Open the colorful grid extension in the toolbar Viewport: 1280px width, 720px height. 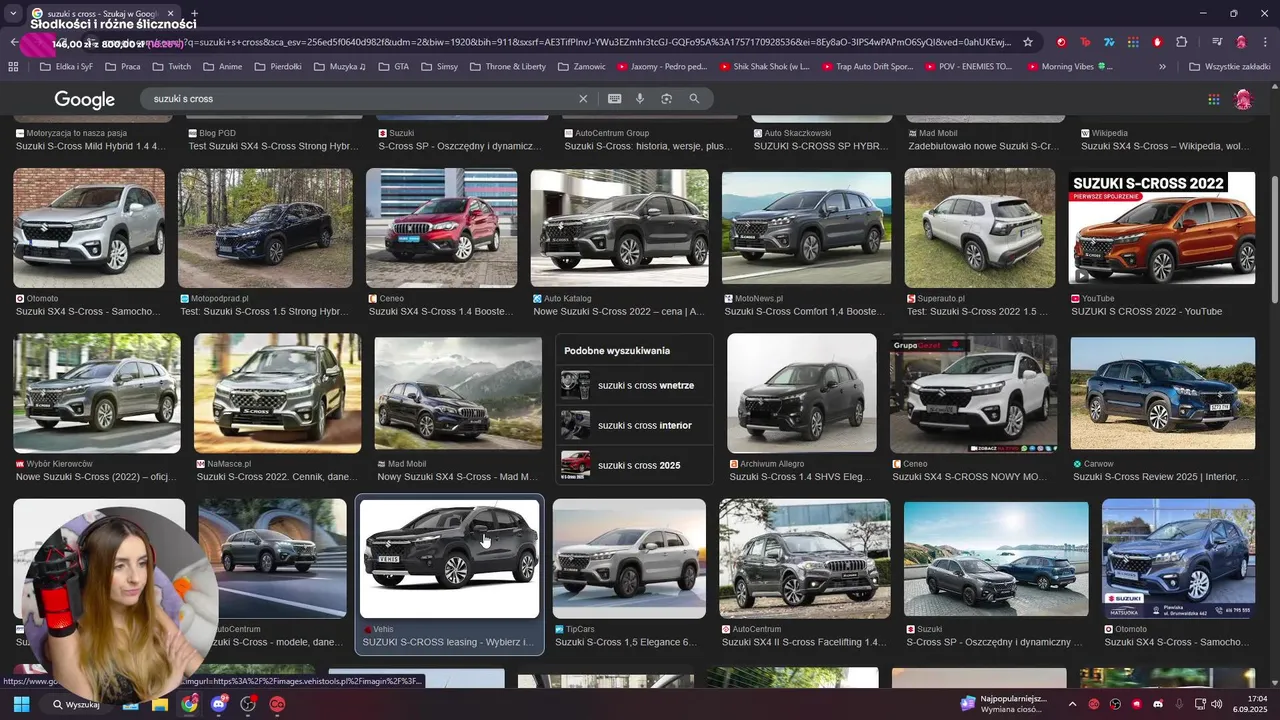point(1133,42)
